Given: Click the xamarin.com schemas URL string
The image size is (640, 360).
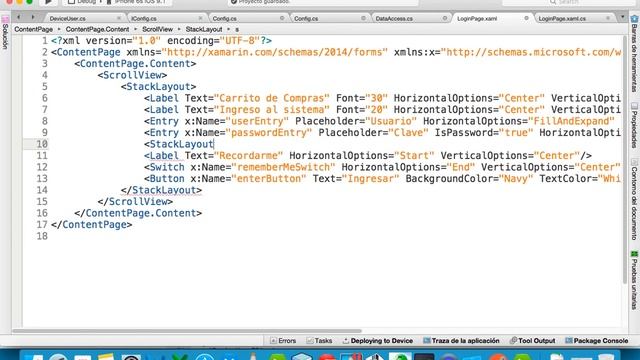Looking at the screenshot, I should [x=275, y=52].
